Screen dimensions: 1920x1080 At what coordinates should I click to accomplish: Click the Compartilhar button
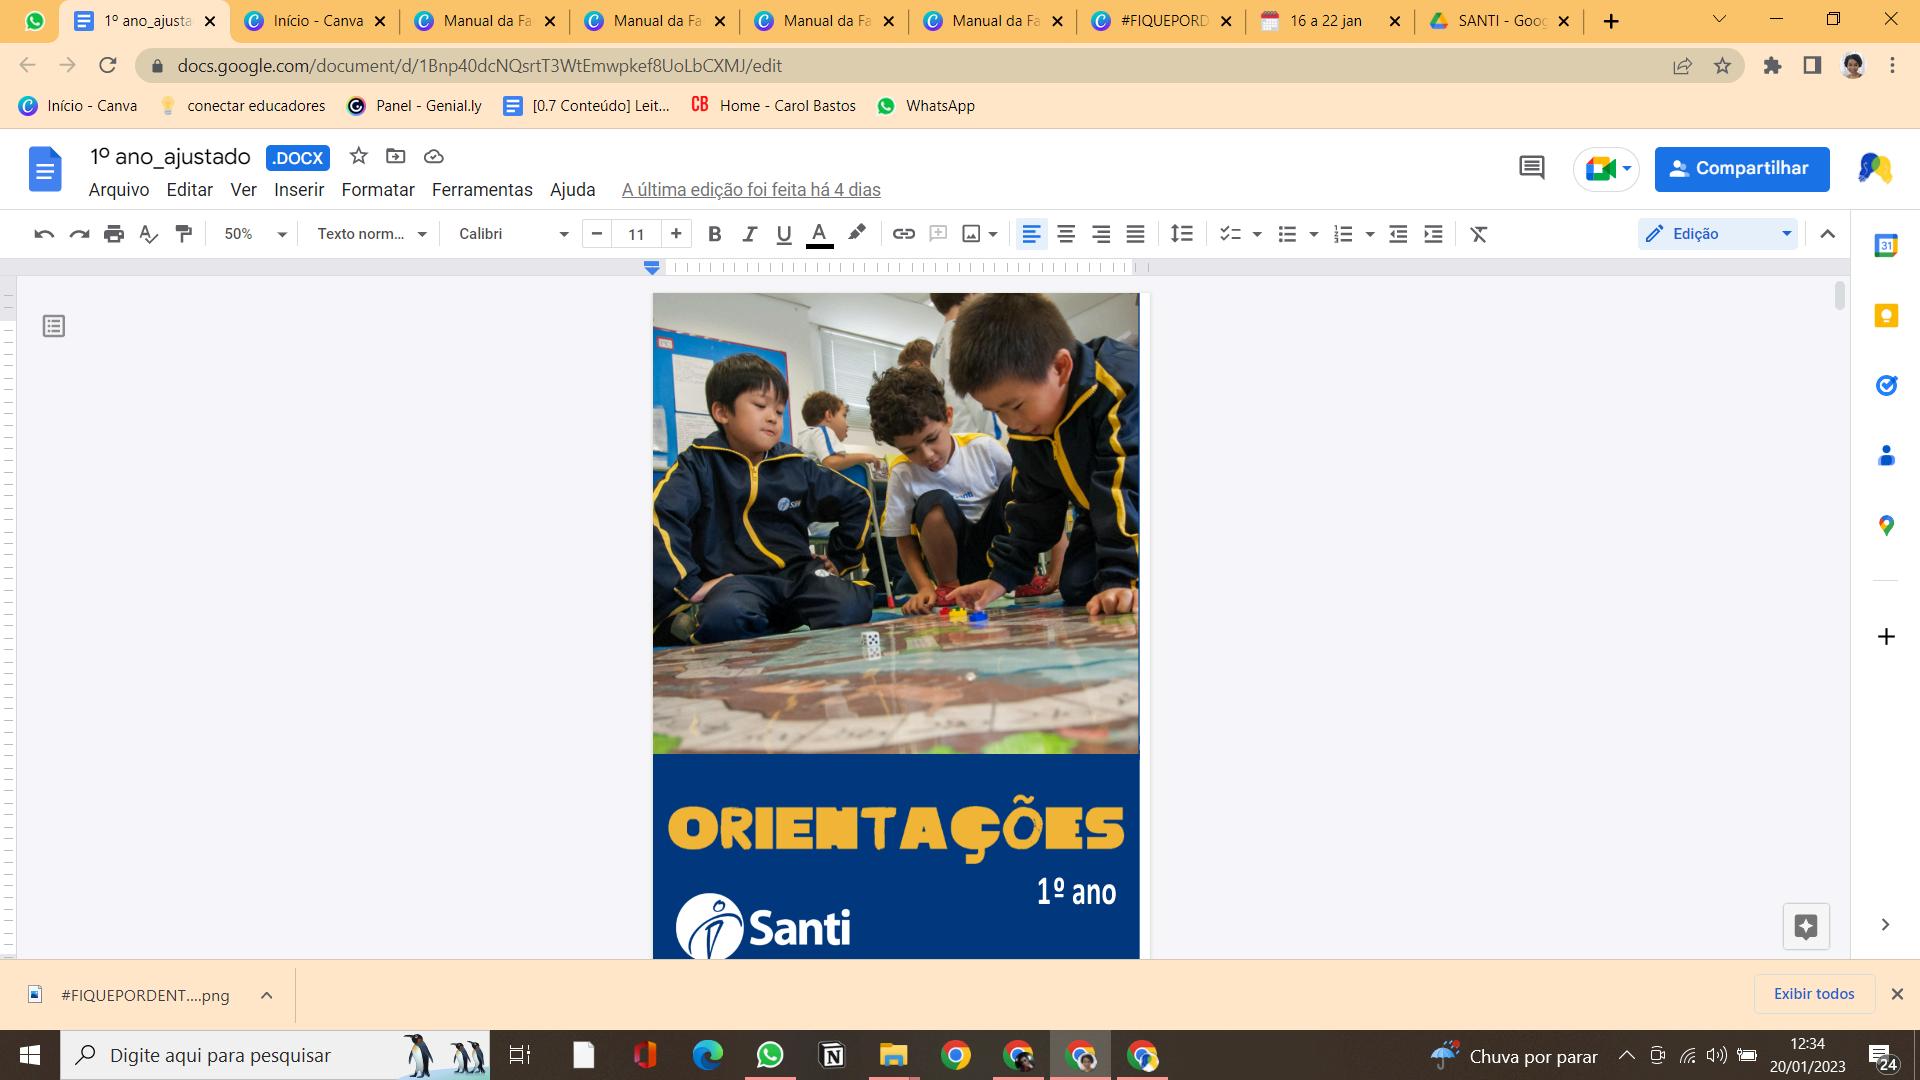point(1741,168)
